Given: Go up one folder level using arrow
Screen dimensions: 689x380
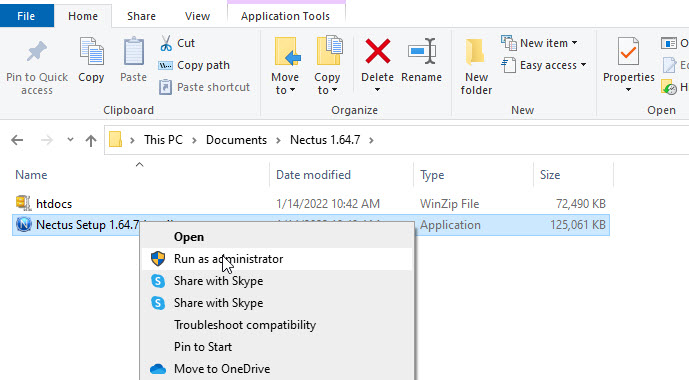Looking at the screenshot, I should (x=91, y=140).
